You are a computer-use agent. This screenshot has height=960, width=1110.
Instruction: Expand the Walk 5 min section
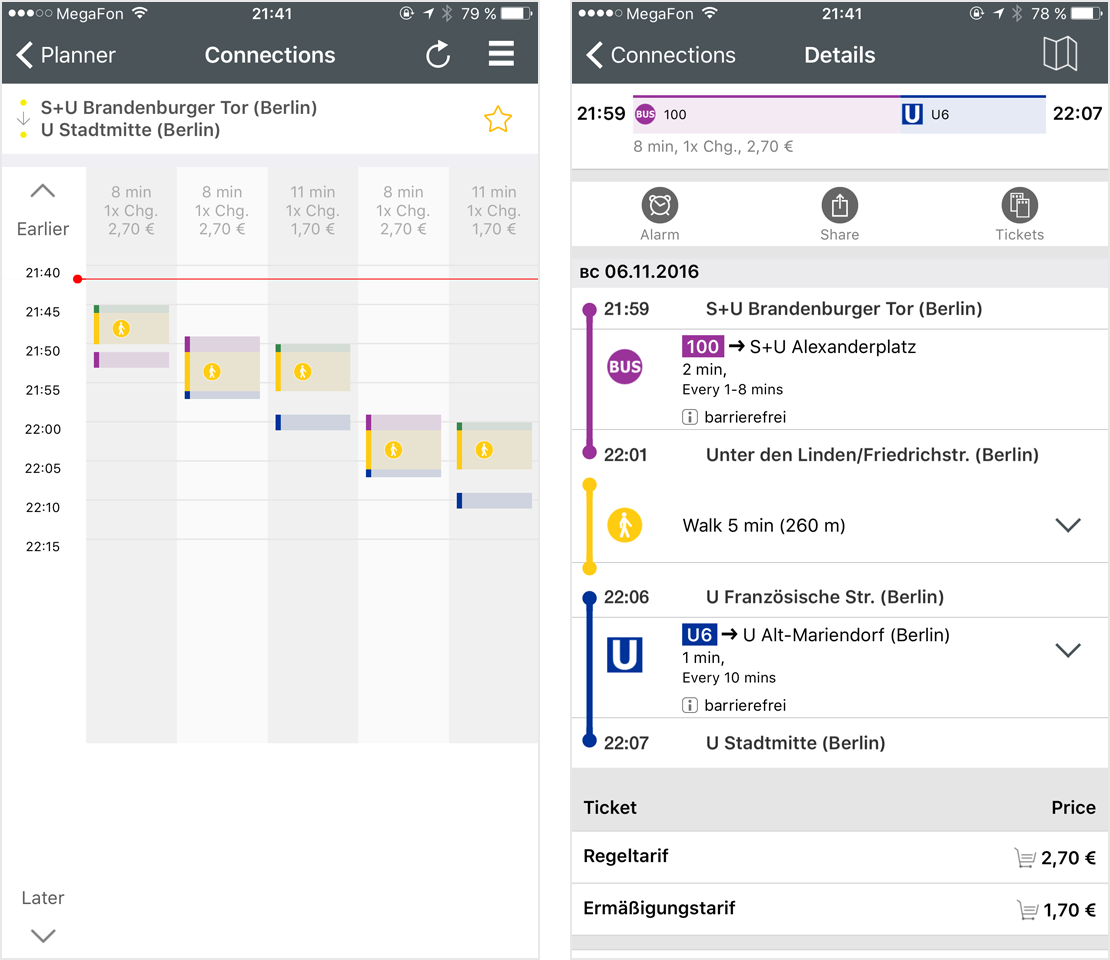(1068, 525)
